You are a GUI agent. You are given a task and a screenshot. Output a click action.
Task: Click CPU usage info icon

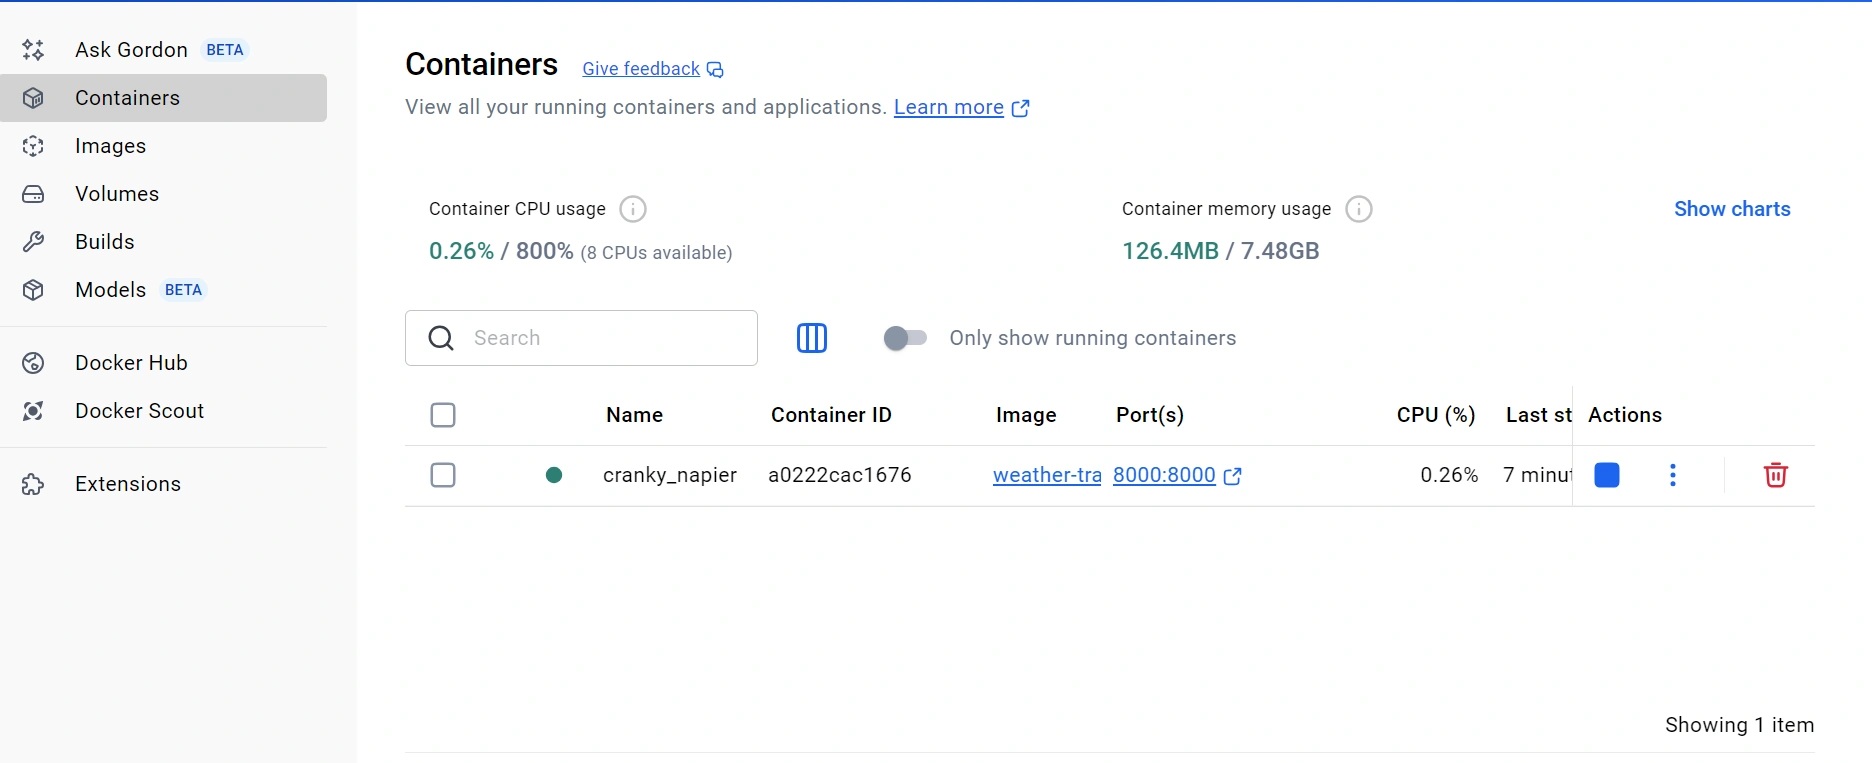click(x=633, y=209)
